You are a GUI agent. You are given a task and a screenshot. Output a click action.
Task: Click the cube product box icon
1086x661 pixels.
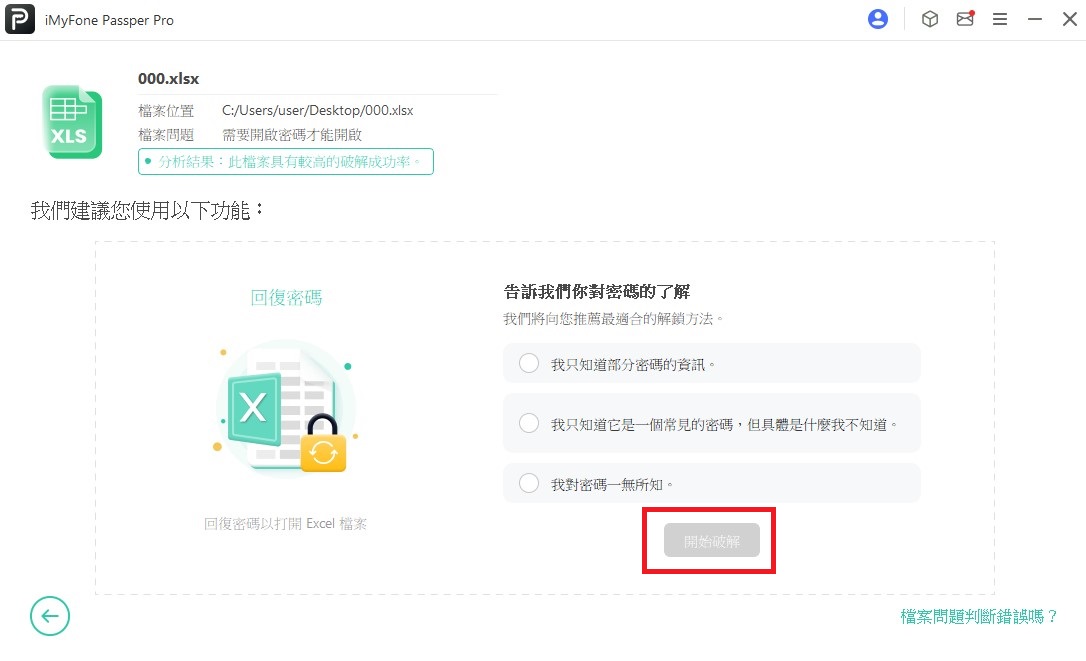[x=930, y=19]
